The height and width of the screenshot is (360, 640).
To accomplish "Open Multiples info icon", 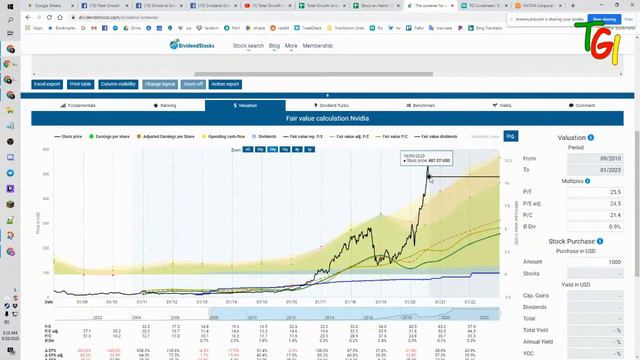I will coord(587,181).
